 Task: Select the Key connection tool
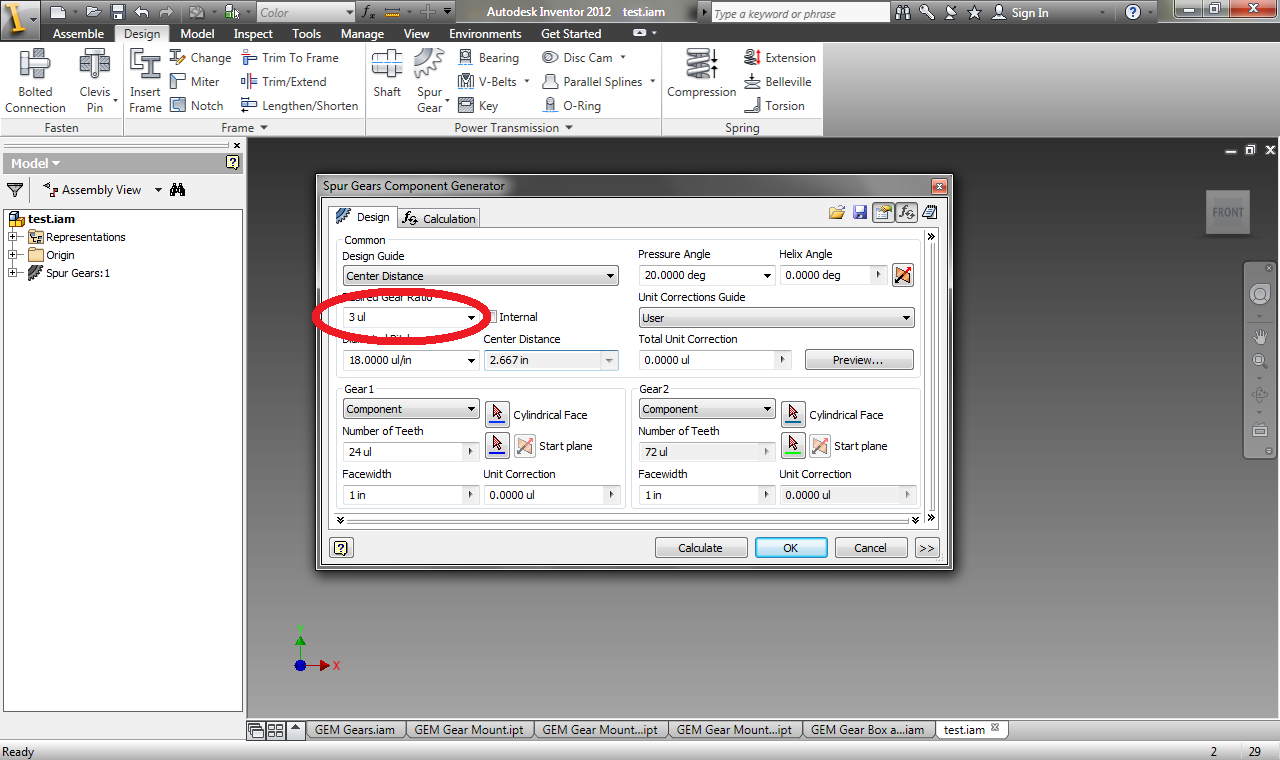(x=478, y=106)
